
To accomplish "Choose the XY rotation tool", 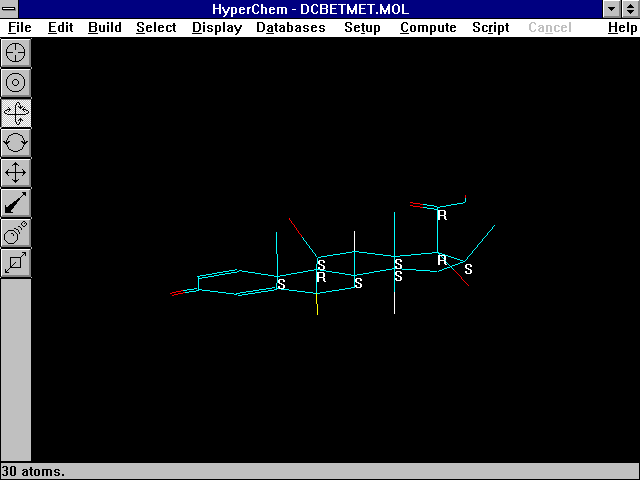I will [x=16, y=112].
